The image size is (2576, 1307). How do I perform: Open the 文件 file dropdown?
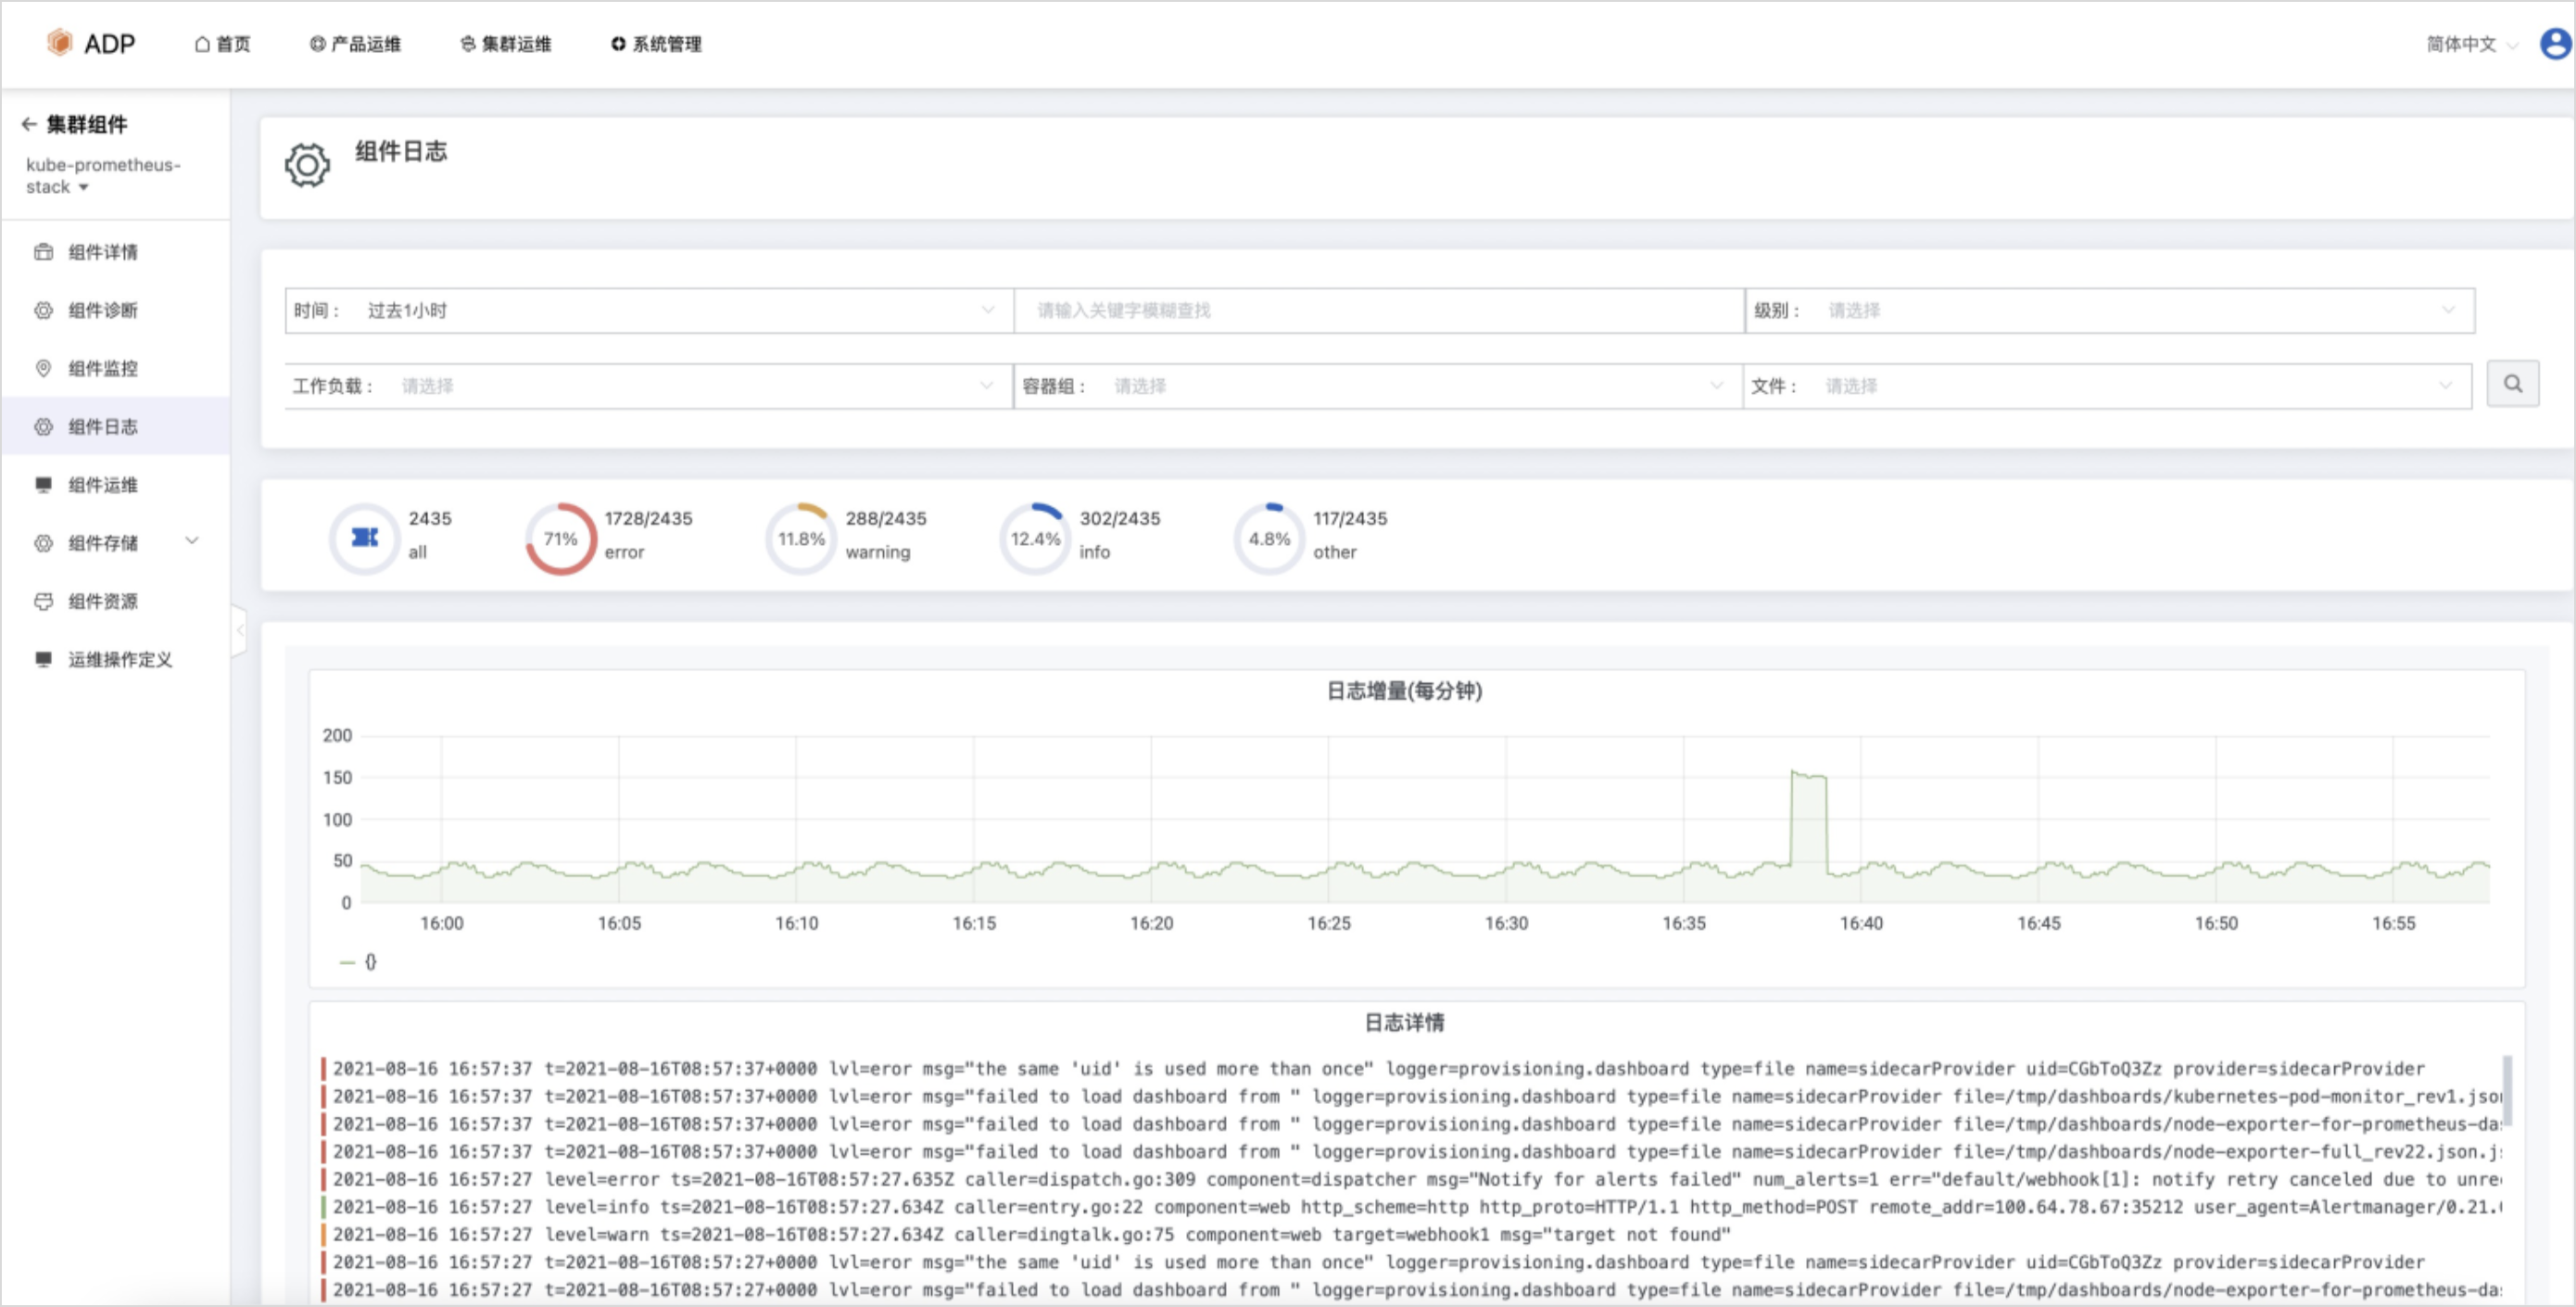2108,386
